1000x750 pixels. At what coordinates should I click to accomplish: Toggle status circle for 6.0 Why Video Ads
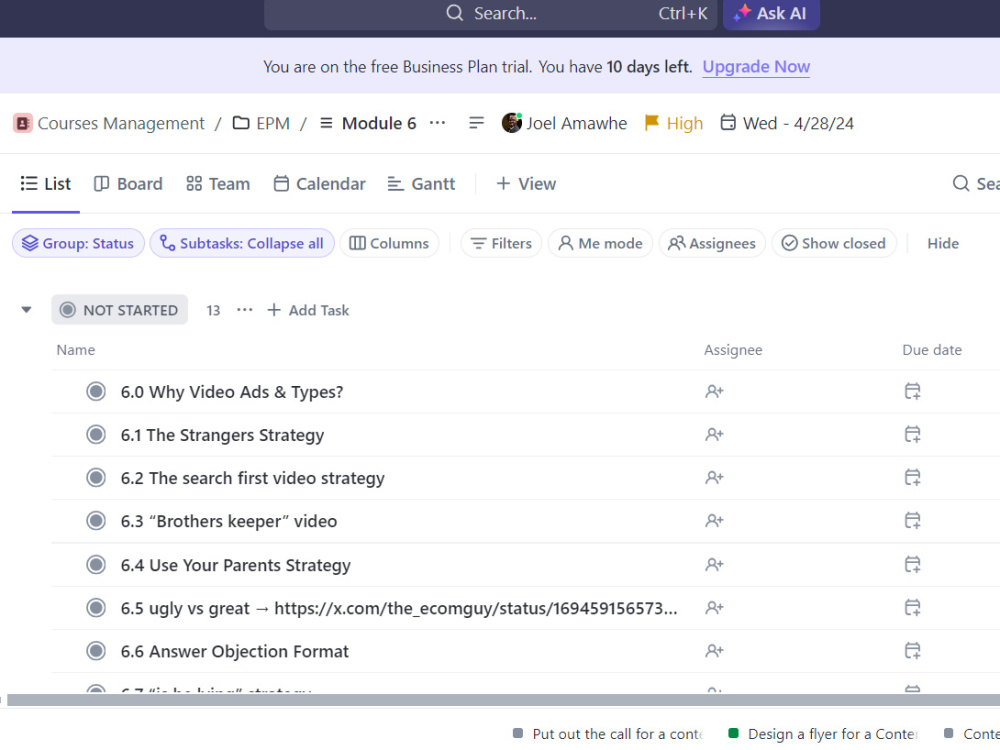click(96, 391)
